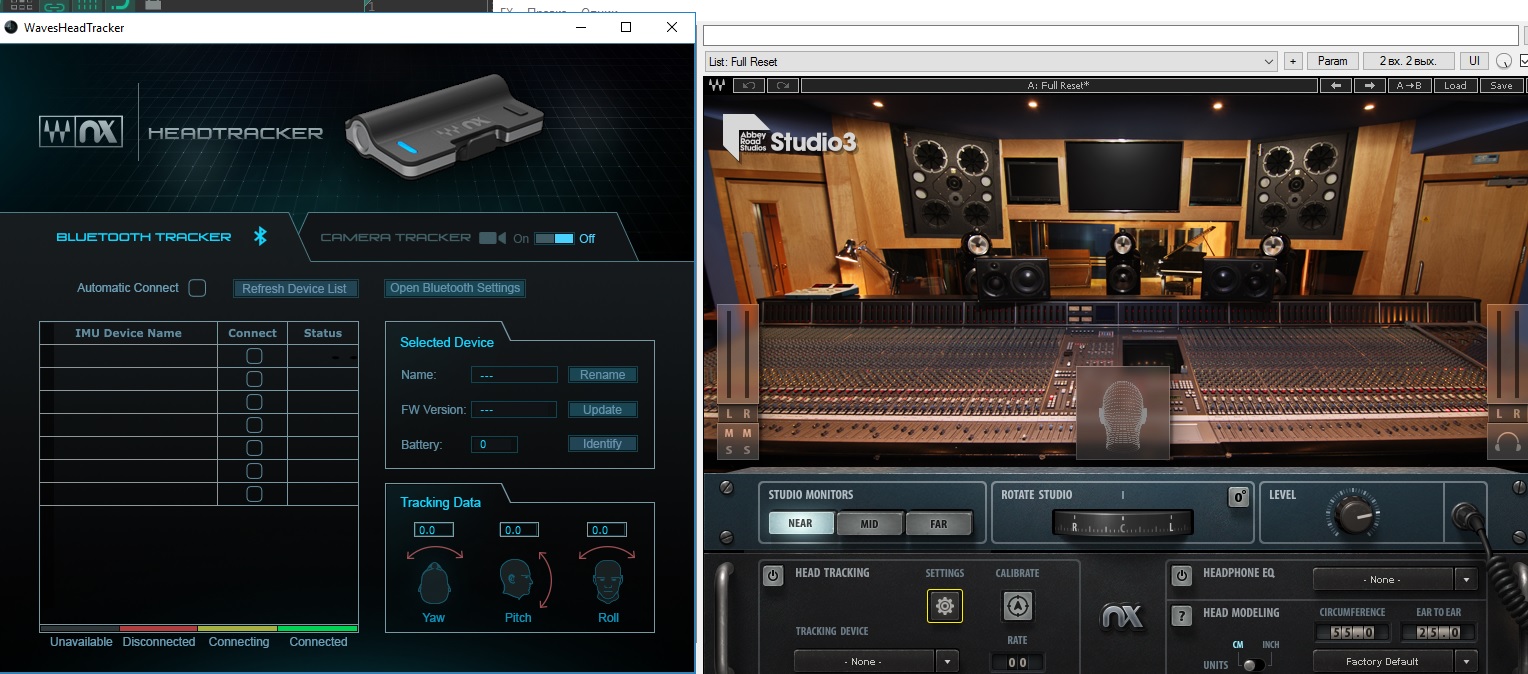1528x674 pixels.
Task: Open head tracking Settings gear in Studio3
Action: click(945, 605)
